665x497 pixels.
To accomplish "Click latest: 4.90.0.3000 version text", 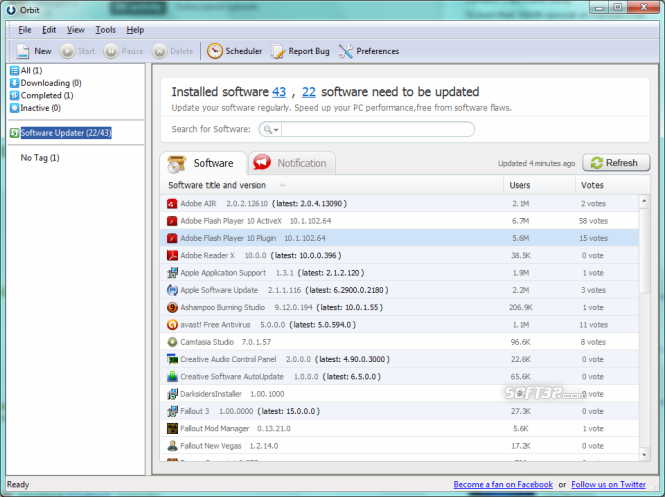I will coord(352,359).
